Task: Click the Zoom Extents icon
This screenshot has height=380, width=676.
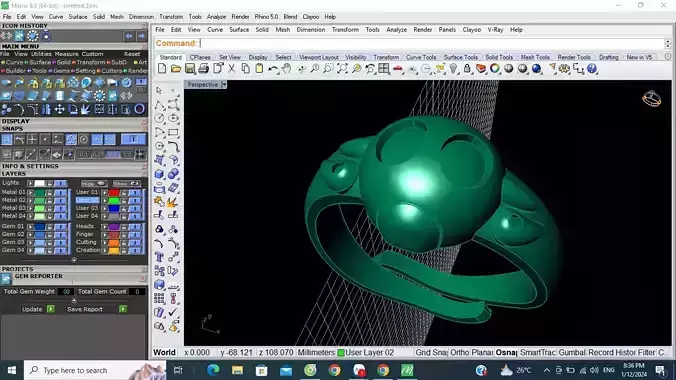Action: click(342, 69)
